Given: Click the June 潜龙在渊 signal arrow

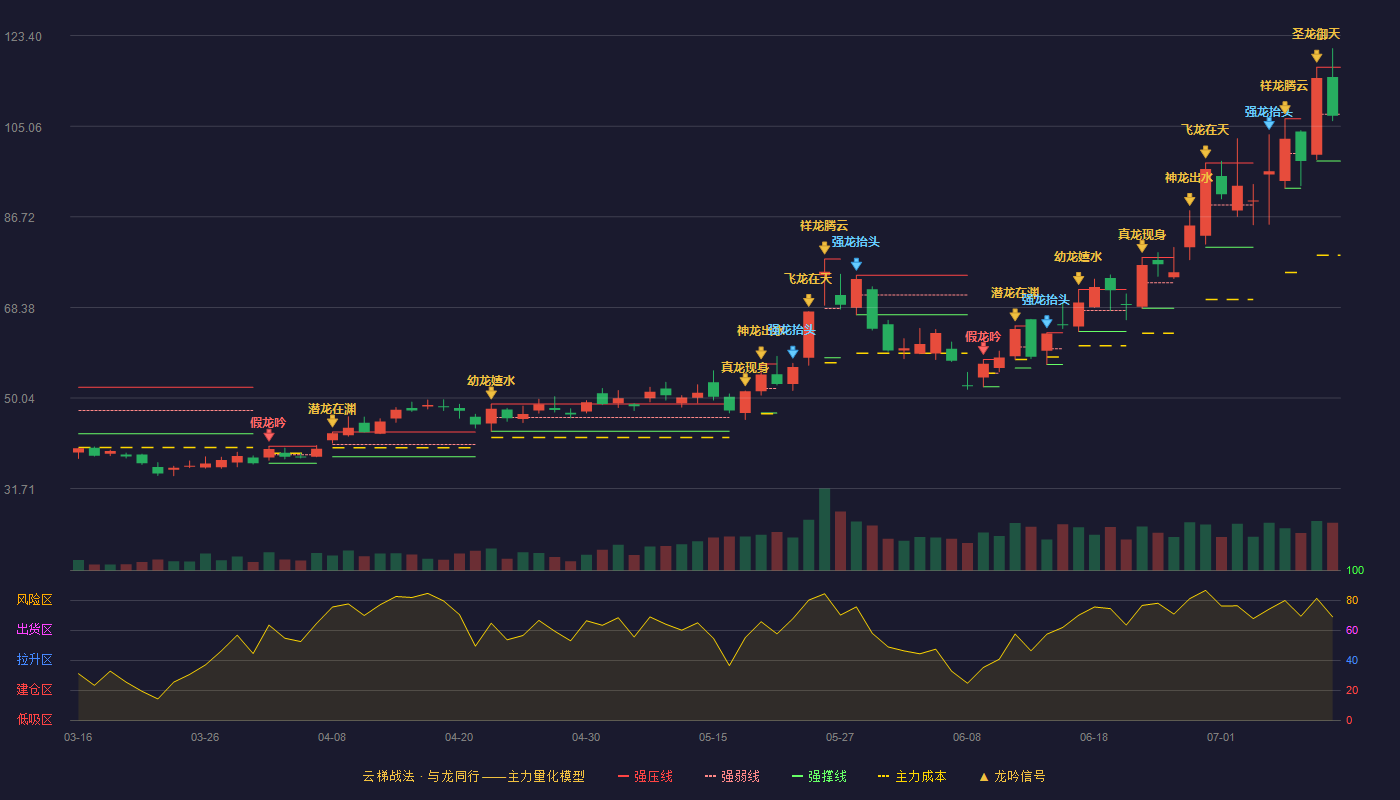Looking at the screenshot, I should (x=1015, y=315).
